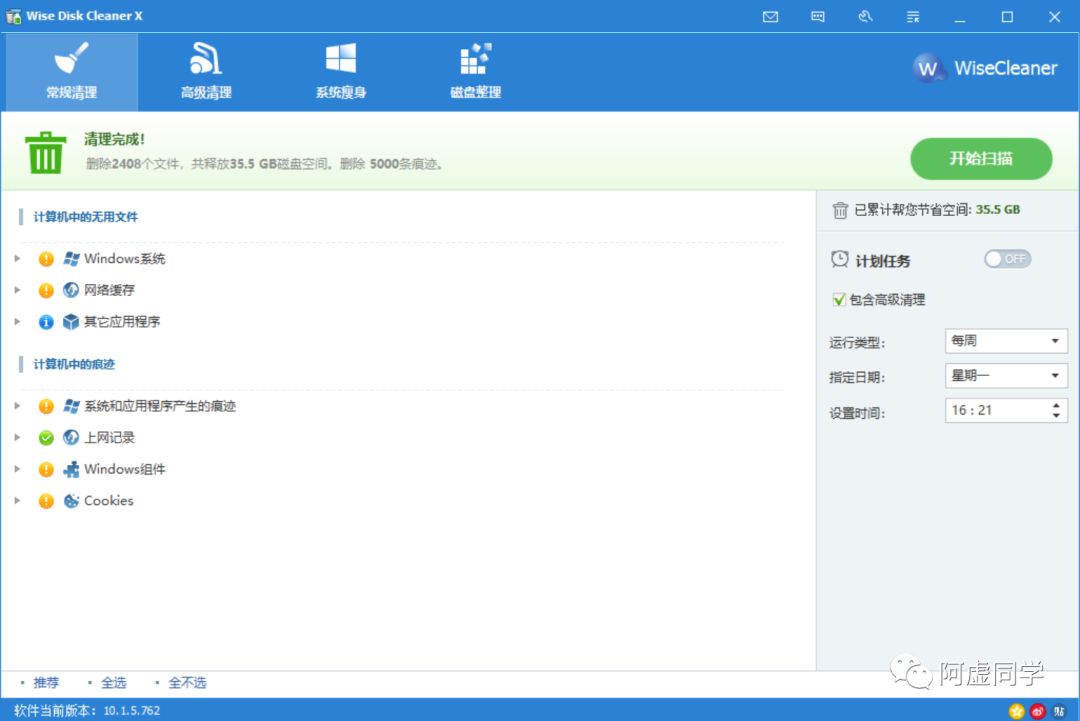Click the 推荐 link at bottom
1080x721 pixels.
46,682
